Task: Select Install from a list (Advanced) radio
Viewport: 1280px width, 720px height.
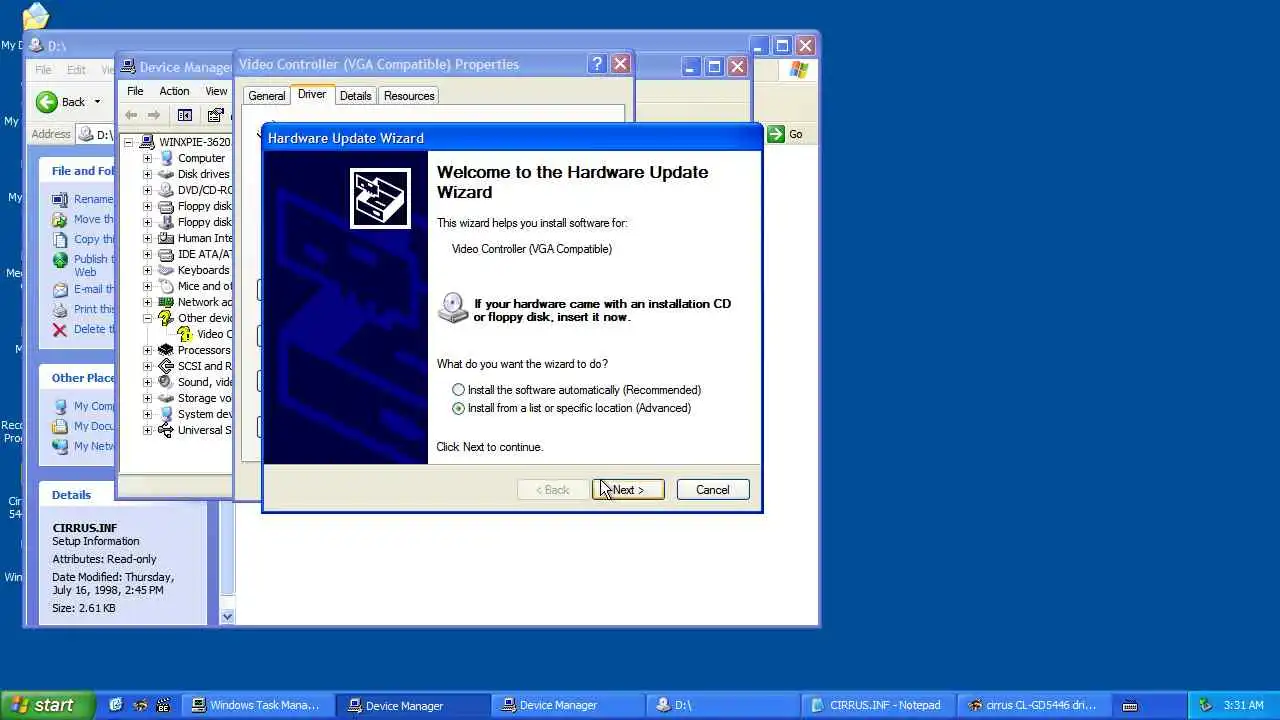Action: tap(458, 408)
